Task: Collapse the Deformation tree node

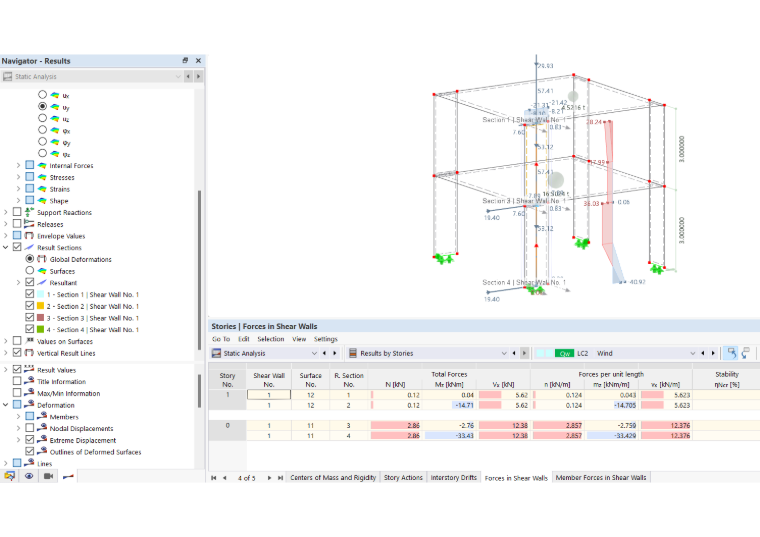Action: click(6, 405)
